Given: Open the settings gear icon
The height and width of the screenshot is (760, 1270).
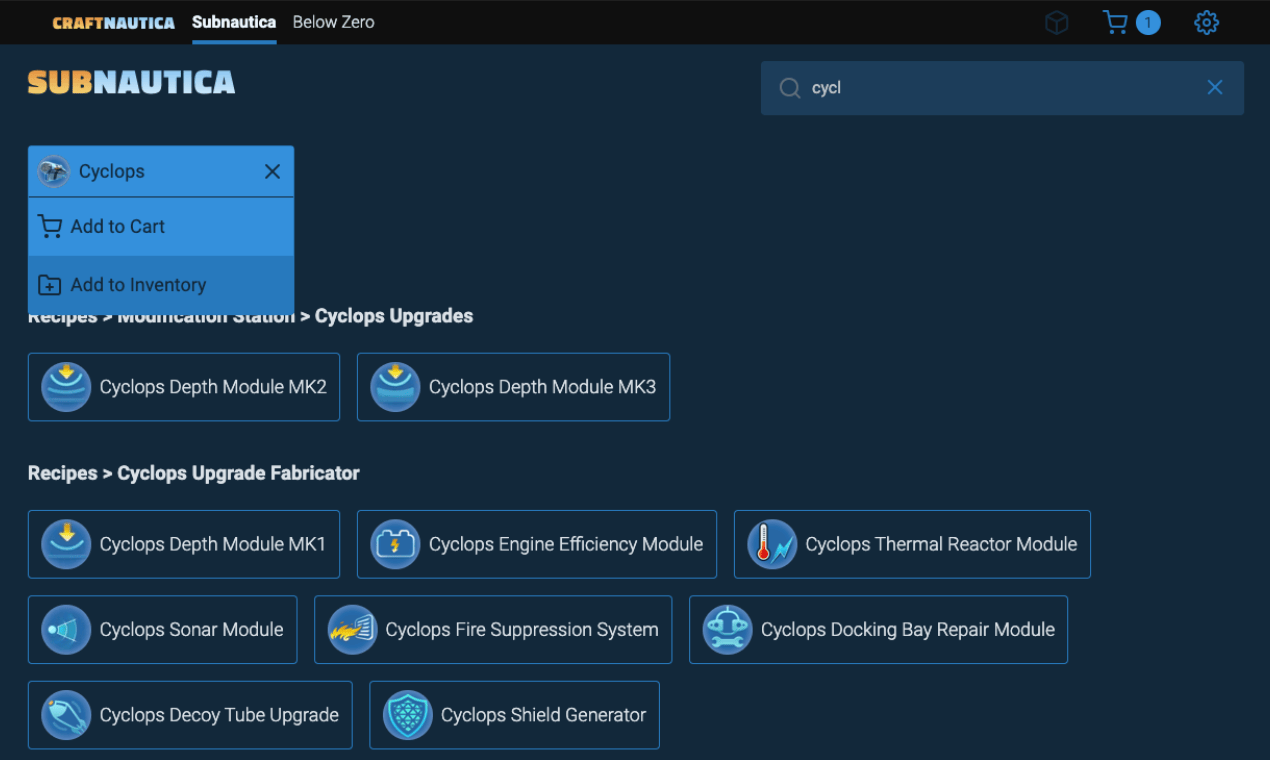Looking at the screenshot, I should click(1207, 22).
